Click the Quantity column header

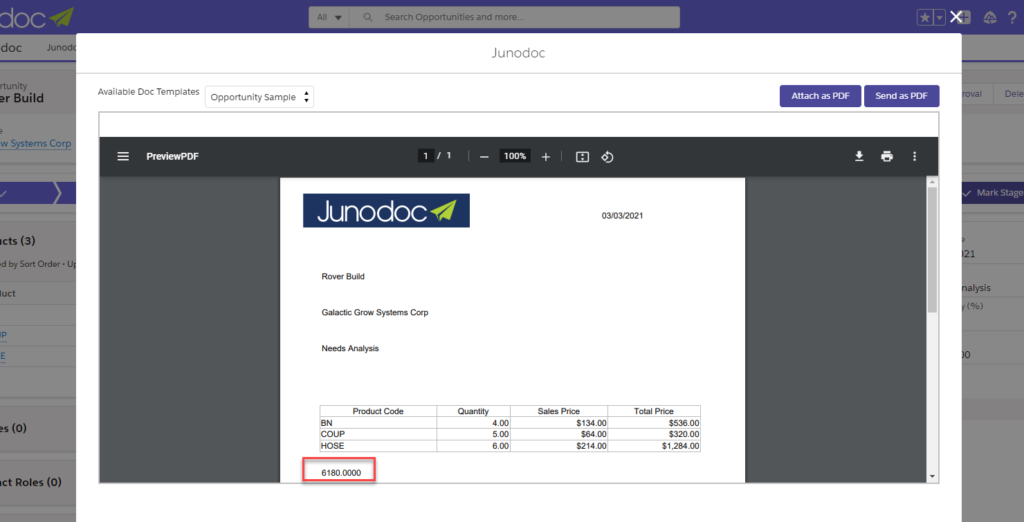tap(473, 411)
